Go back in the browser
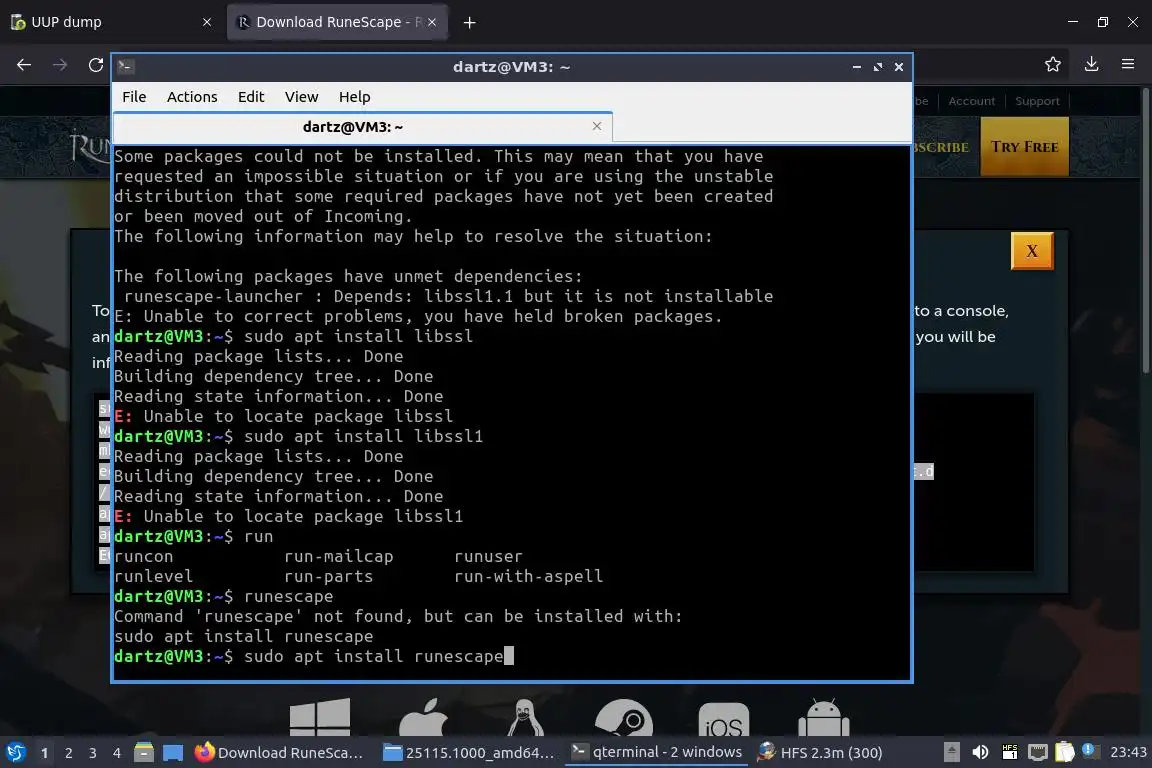The width and height of the screenshot is (1152, 768). [x=24, y=65]
